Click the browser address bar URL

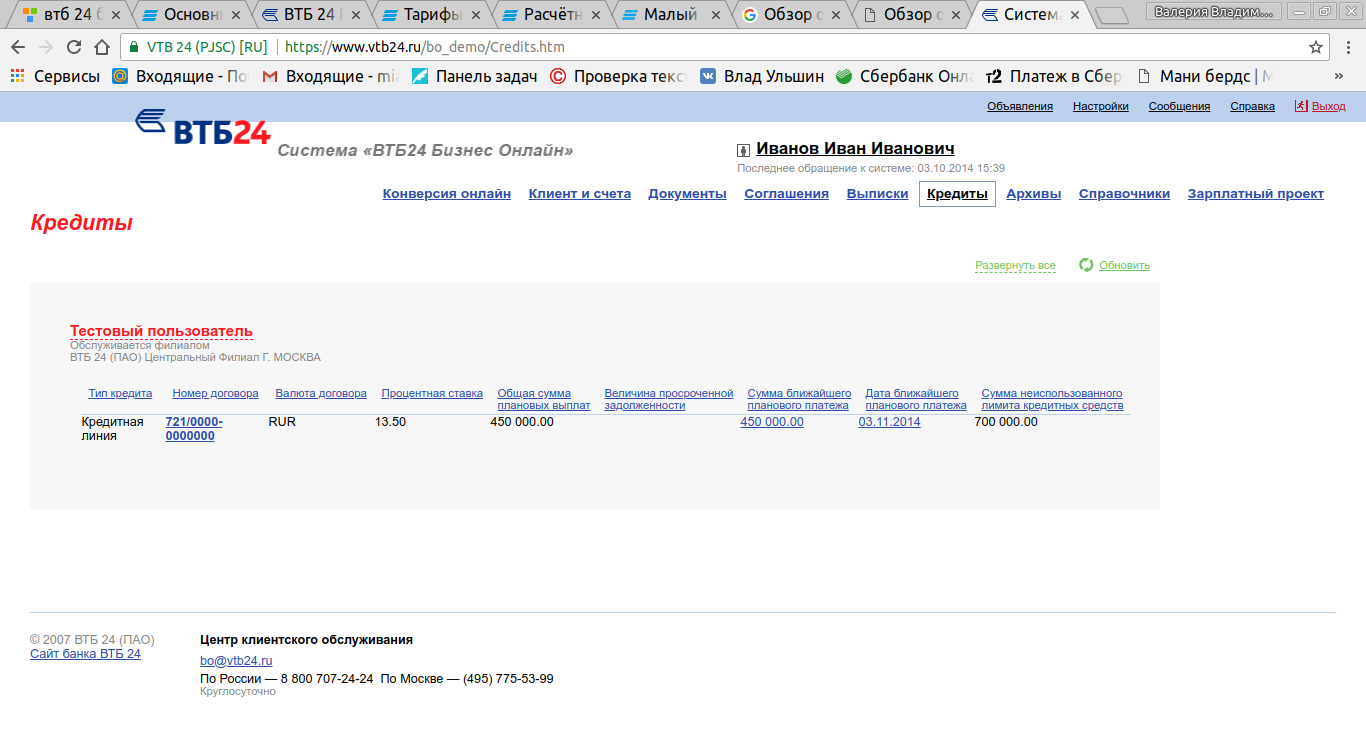click(424, 47)
